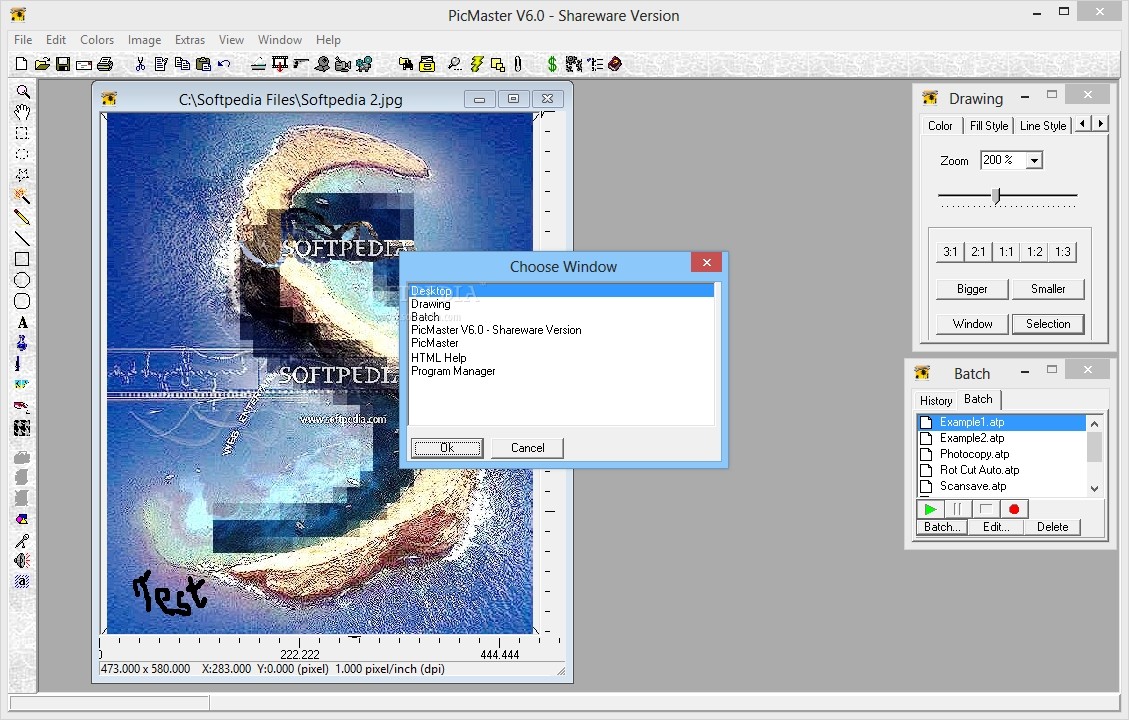Select the Magic Wand tool

[22, 196]
